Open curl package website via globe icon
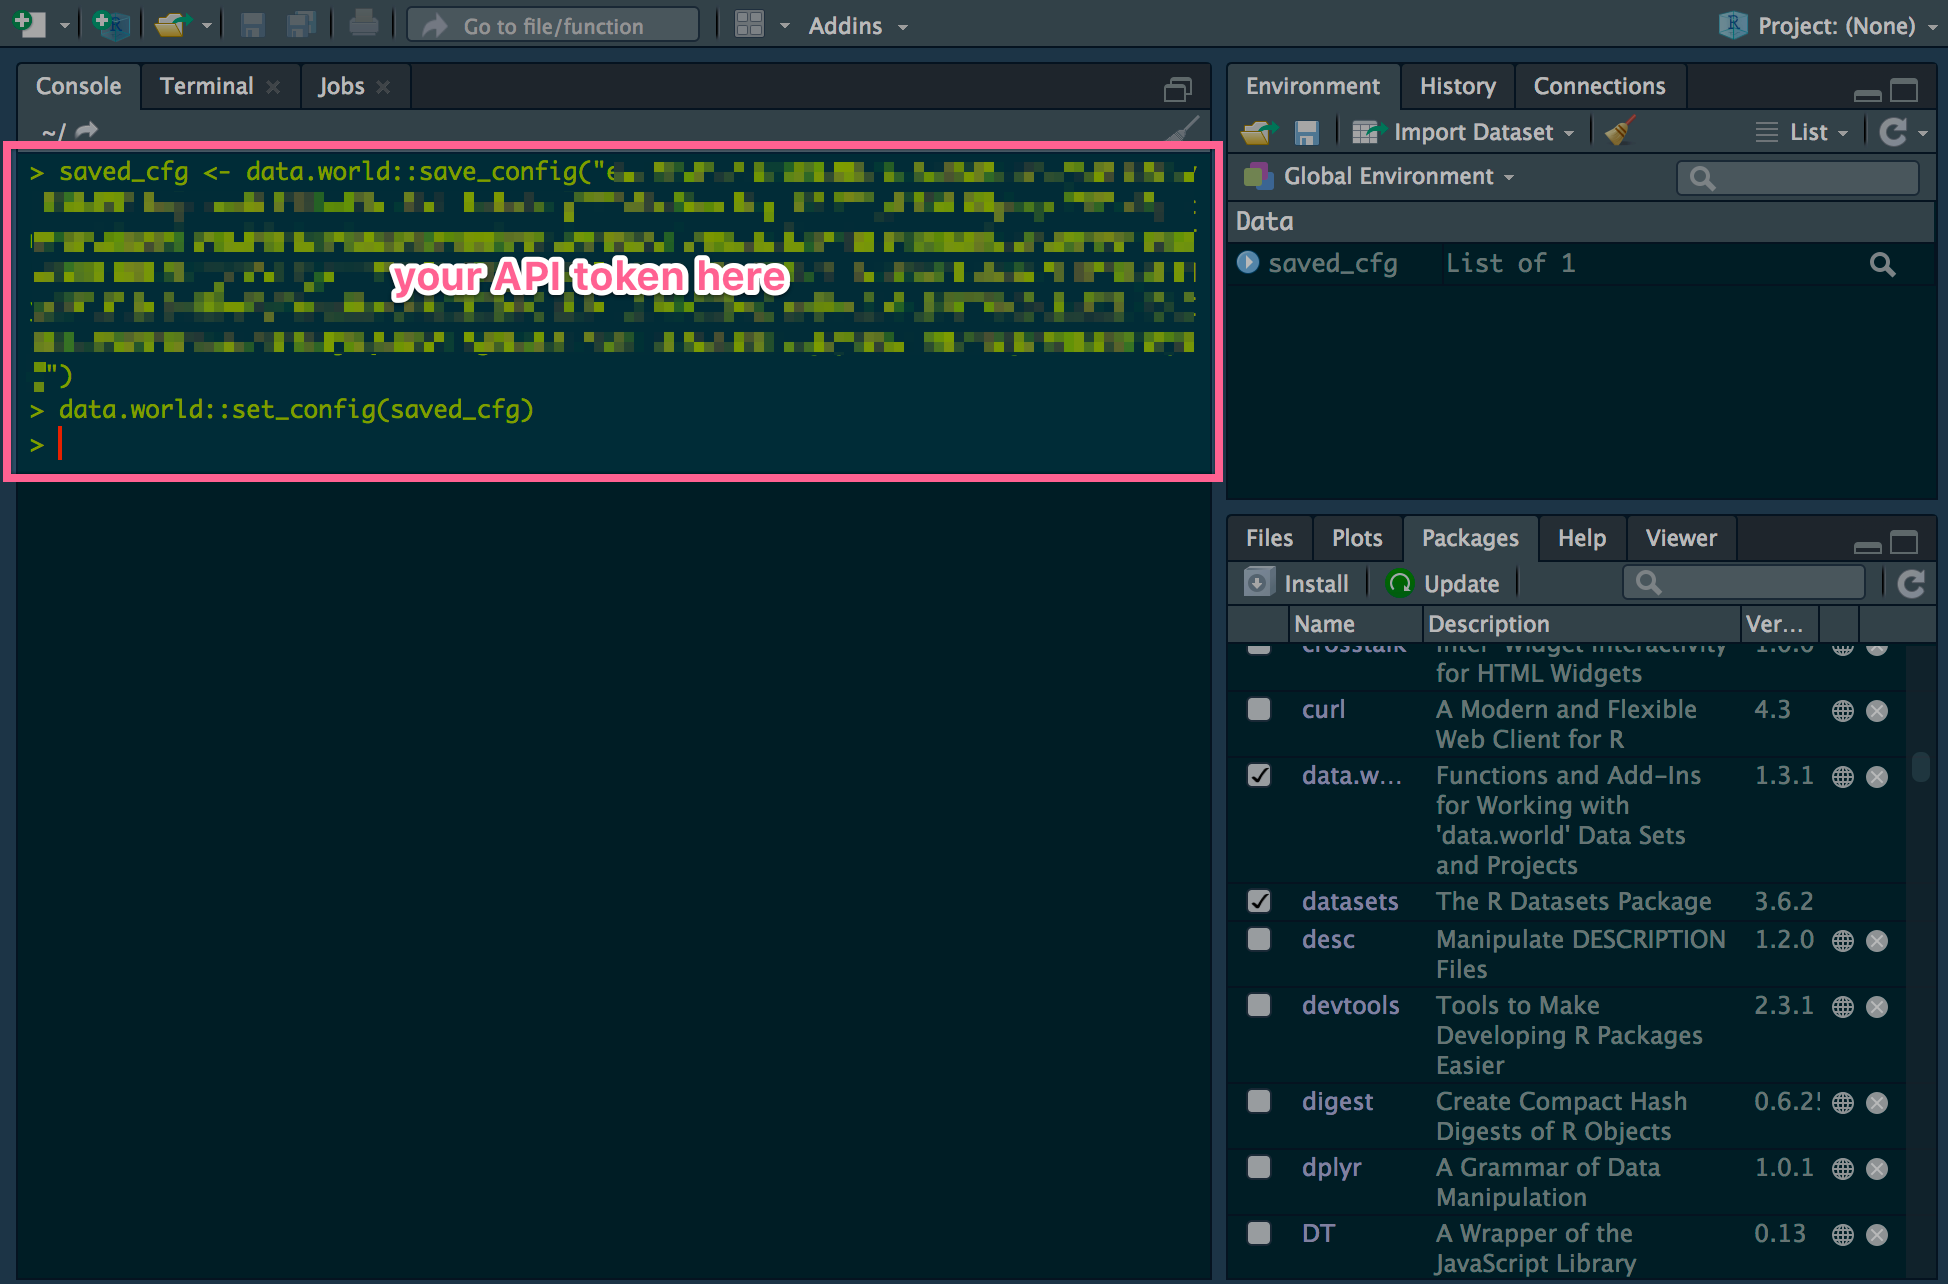 pos(1843,710)
